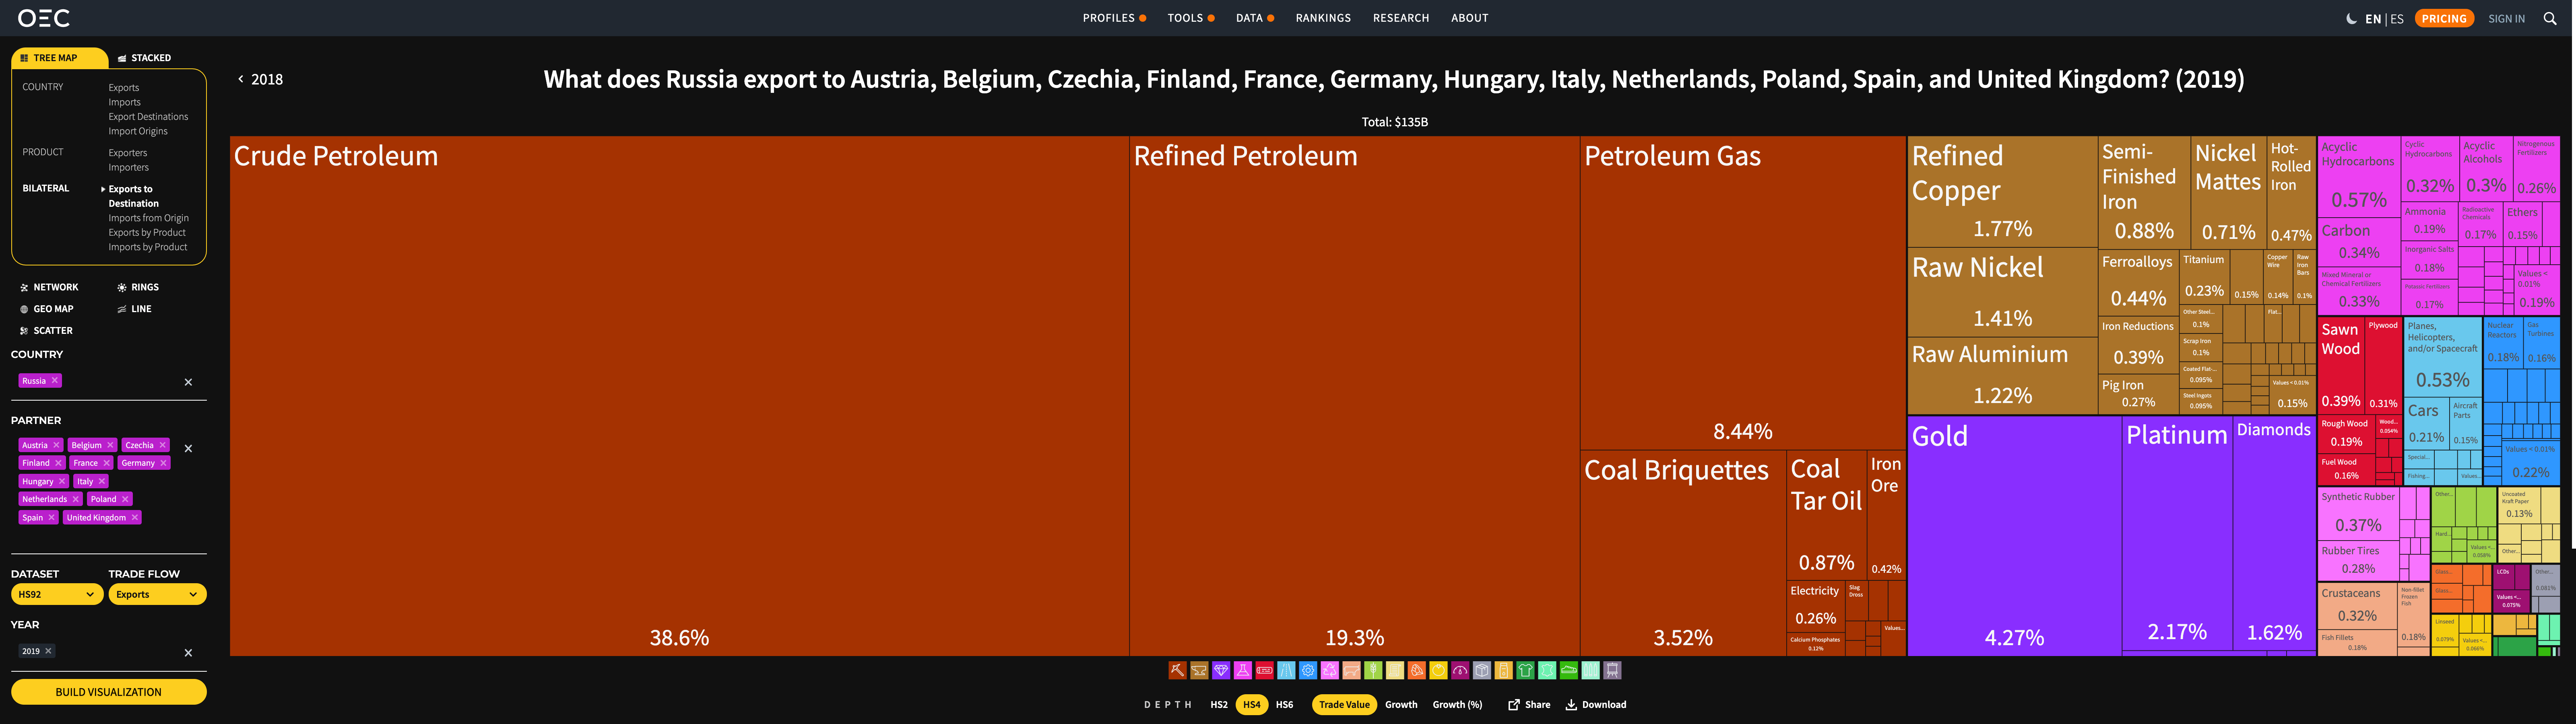Filter by Weapons bullets icon
The image size is (2576, 724).
point(1591,671)
